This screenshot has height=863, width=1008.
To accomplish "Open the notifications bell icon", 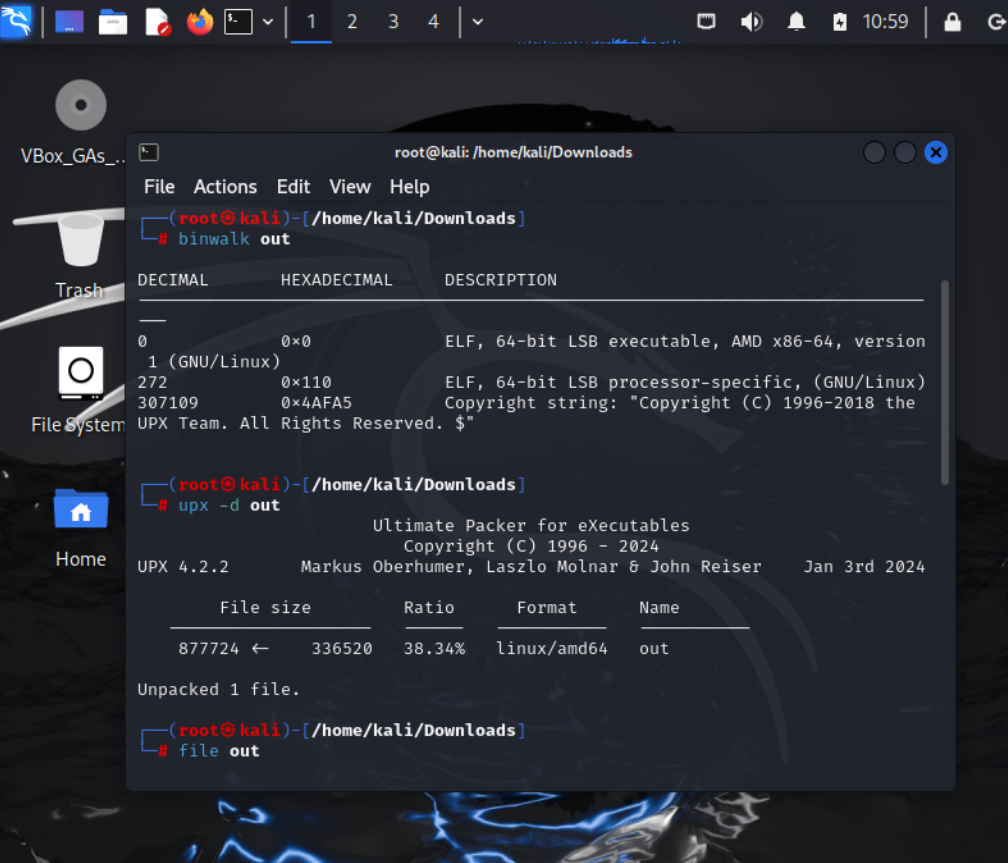I will tap(796, 21).
